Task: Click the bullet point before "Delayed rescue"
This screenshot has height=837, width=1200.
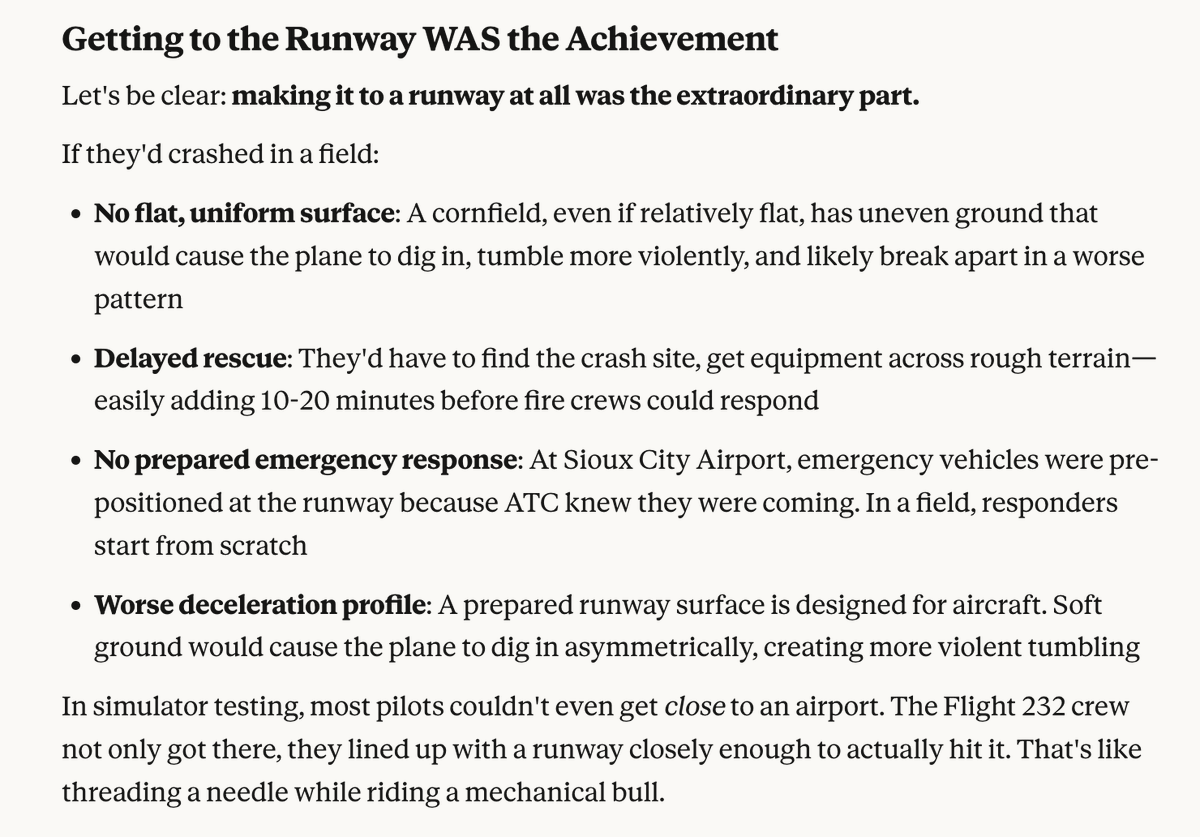Action: [x=77, y=359]
